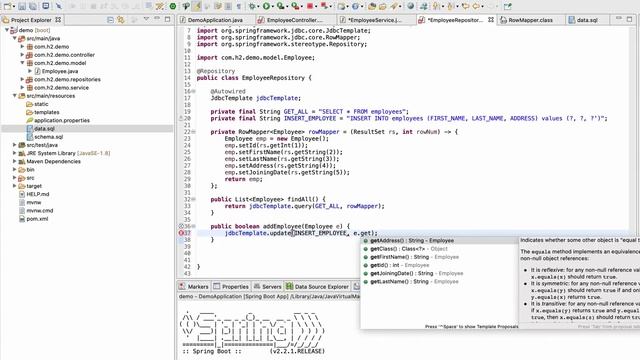
Task: Toggle code folding at line 32
Action: click(193, 199)
